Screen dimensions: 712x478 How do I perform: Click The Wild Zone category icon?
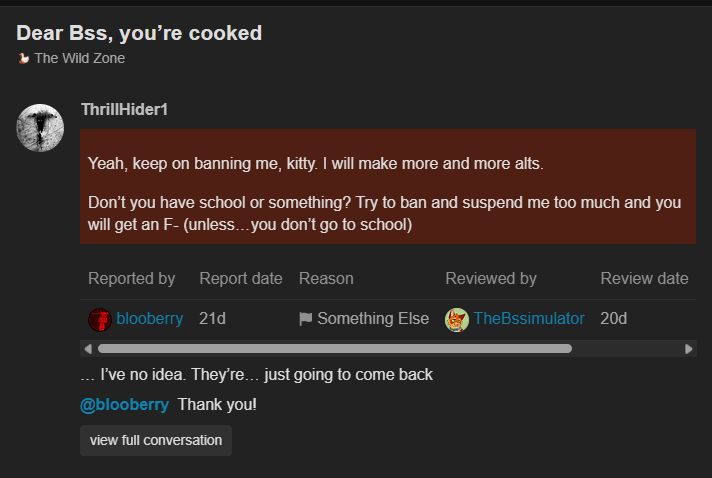tap(23, 58)
